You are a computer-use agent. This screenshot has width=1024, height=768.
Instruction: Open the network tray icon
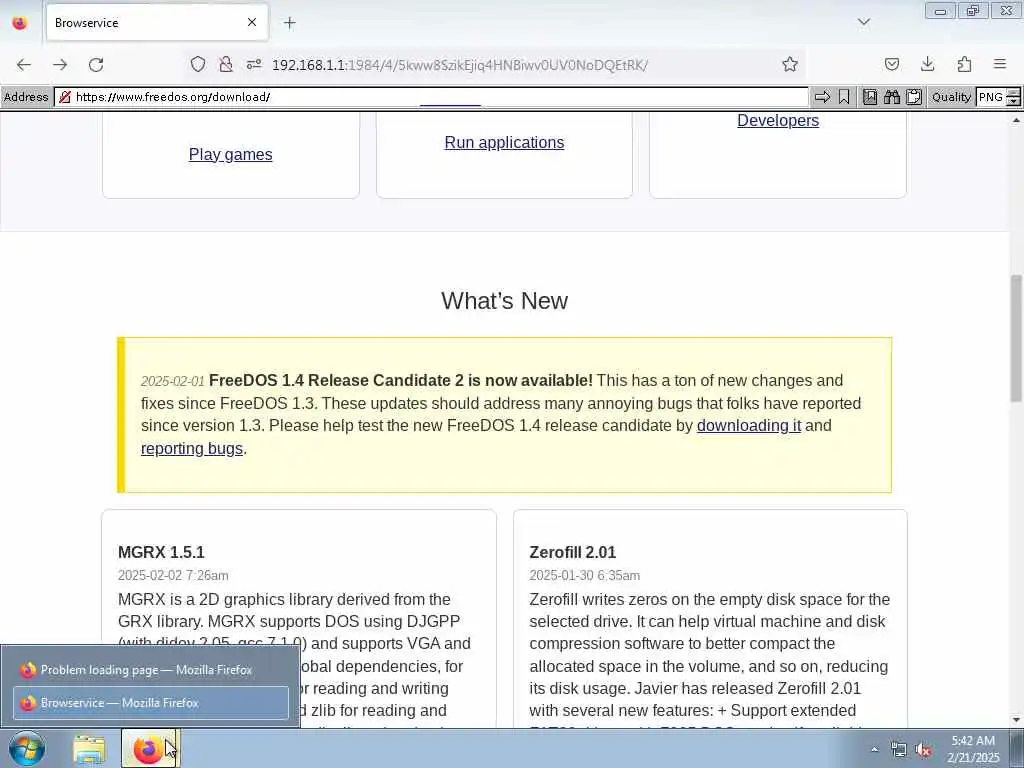899,749
